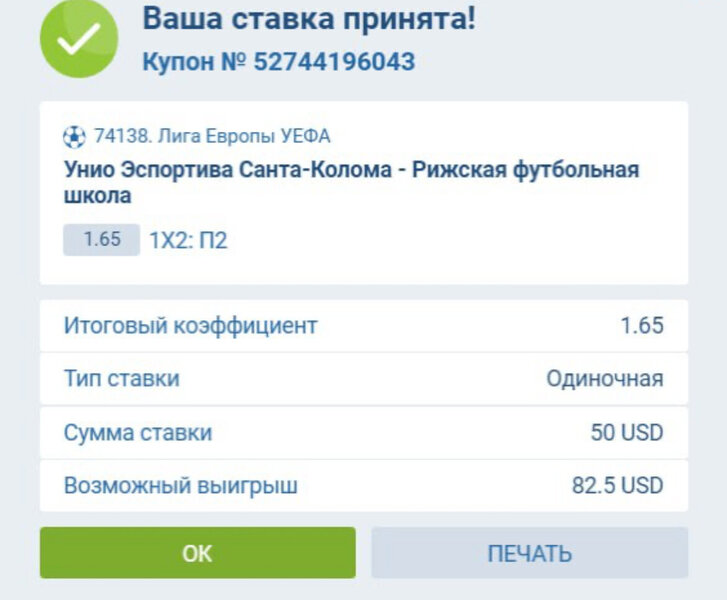Click the 1X2: П2 bet outcome text
The image size is (727, 600).
(x=188, y=241)
